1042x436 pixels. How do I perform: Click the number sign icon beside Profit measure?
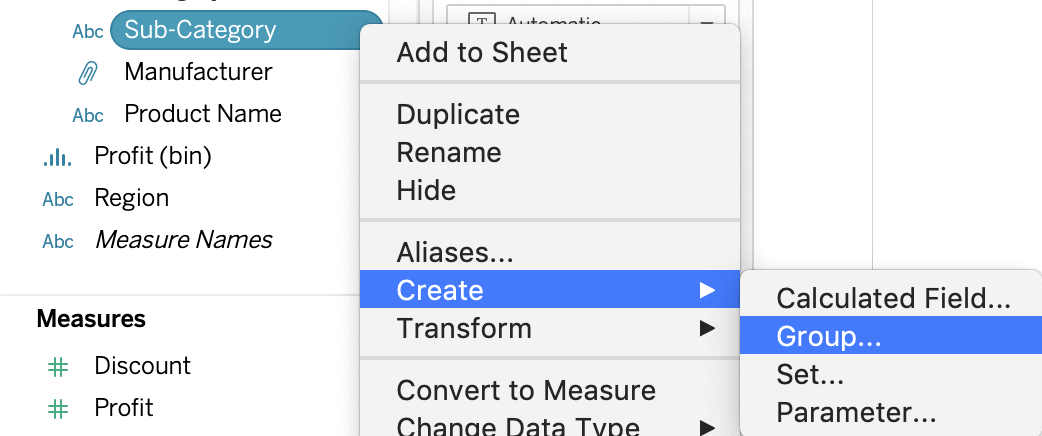tap(58, 409)
